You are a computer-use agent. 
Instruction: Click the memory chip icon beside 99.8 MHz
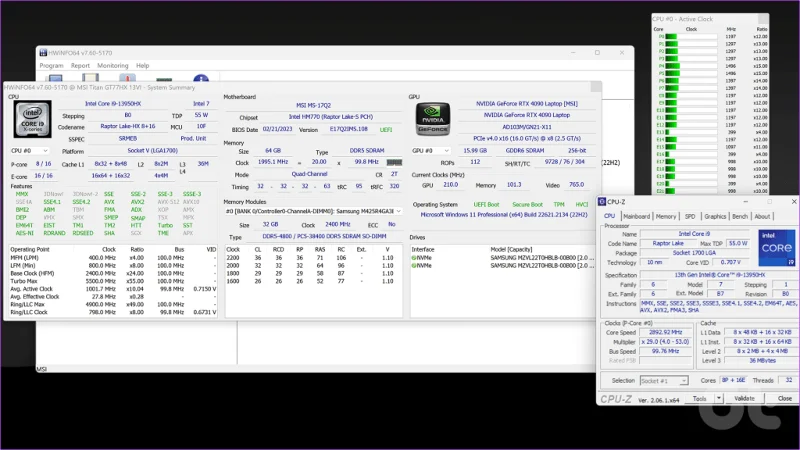click(394, 162)
